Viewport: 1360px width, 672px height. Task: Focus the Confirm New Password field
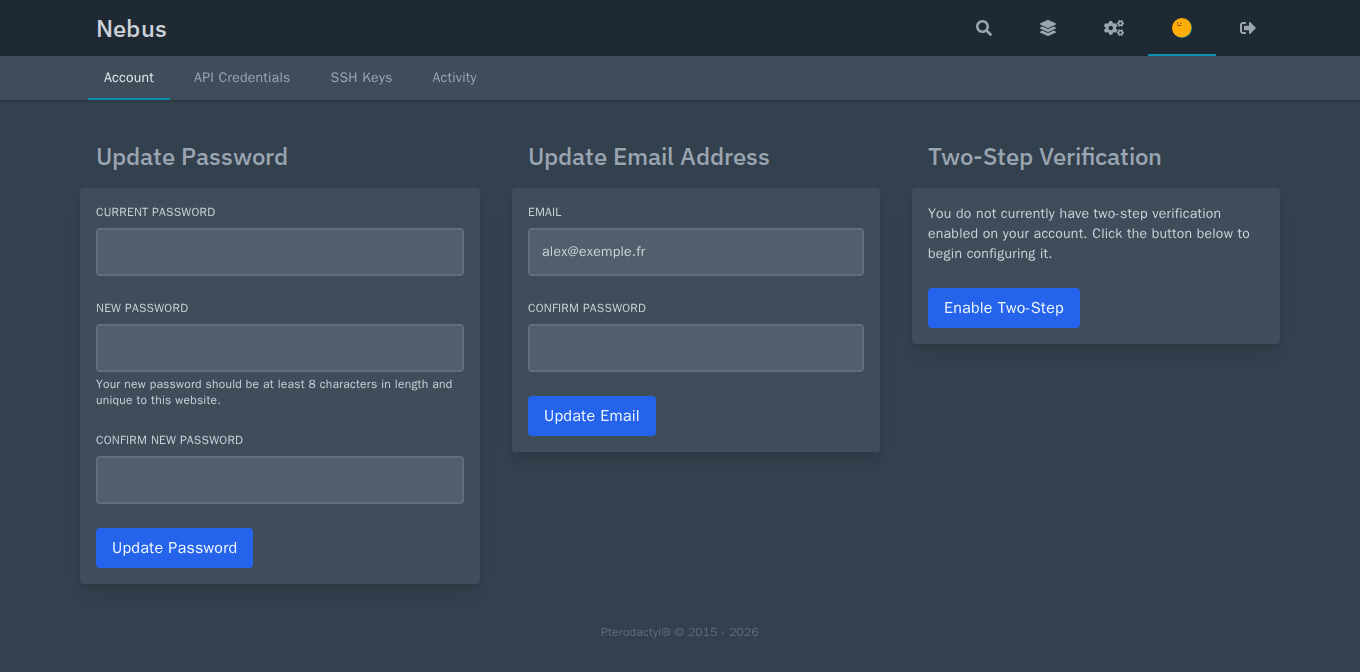tap(280, 480)
